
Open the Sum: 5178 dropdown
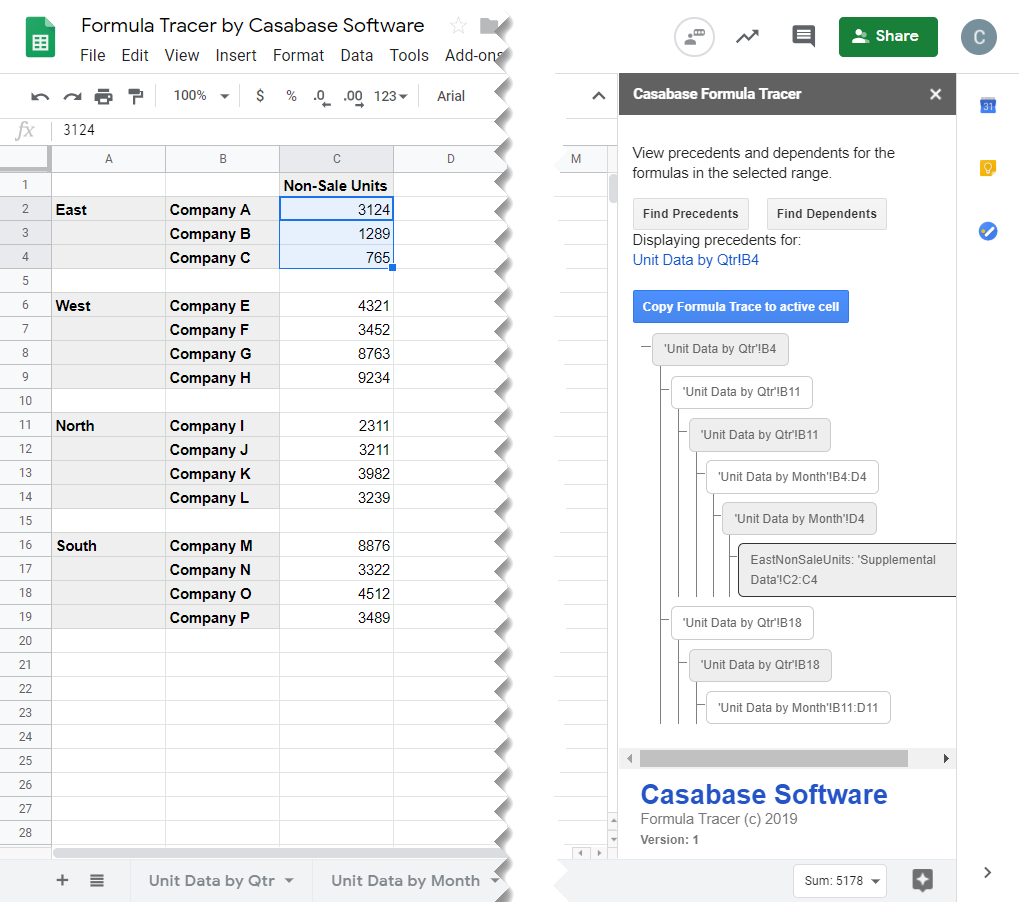[x=839, y=881]
